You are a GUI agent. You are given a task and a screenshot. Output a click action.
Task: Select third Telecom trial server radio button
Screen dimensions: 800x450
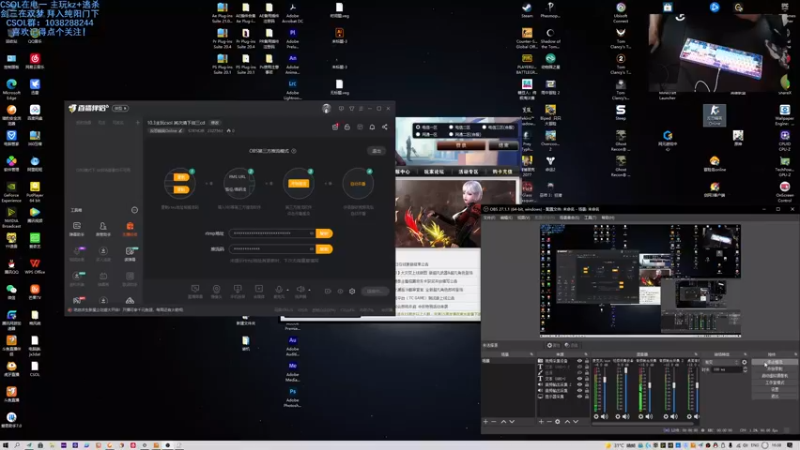(x=484, y=127)
